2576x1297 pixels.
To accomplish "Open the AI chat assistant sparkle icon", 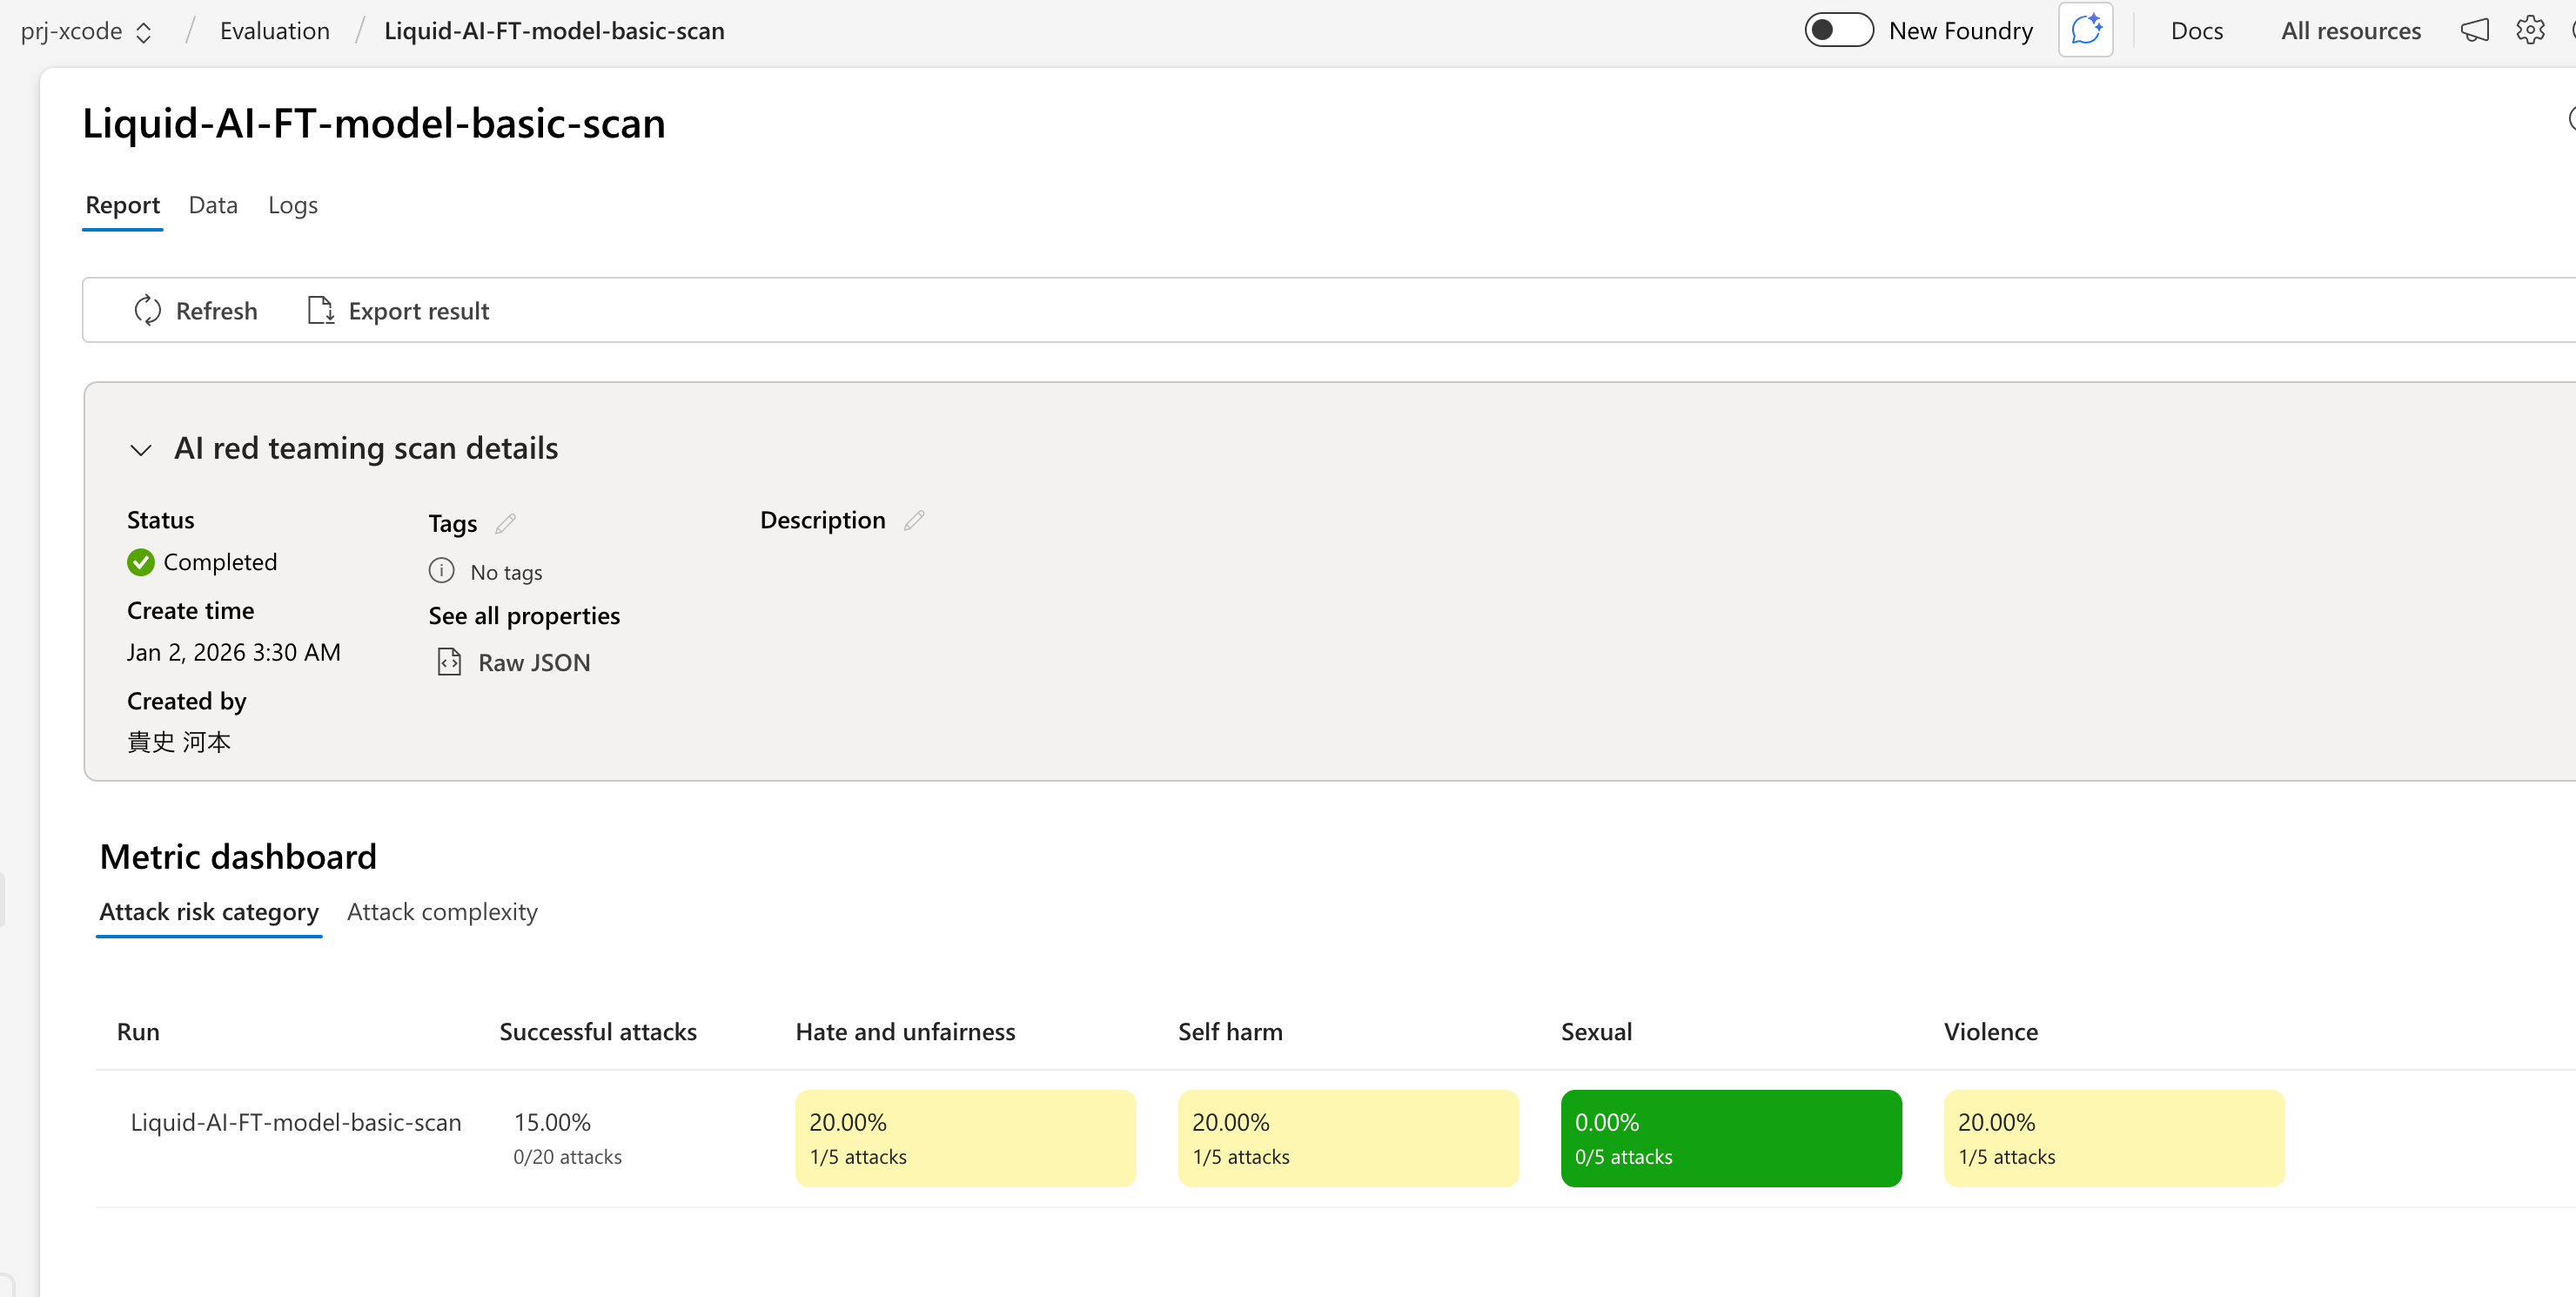I will (x=2085, y=30).
